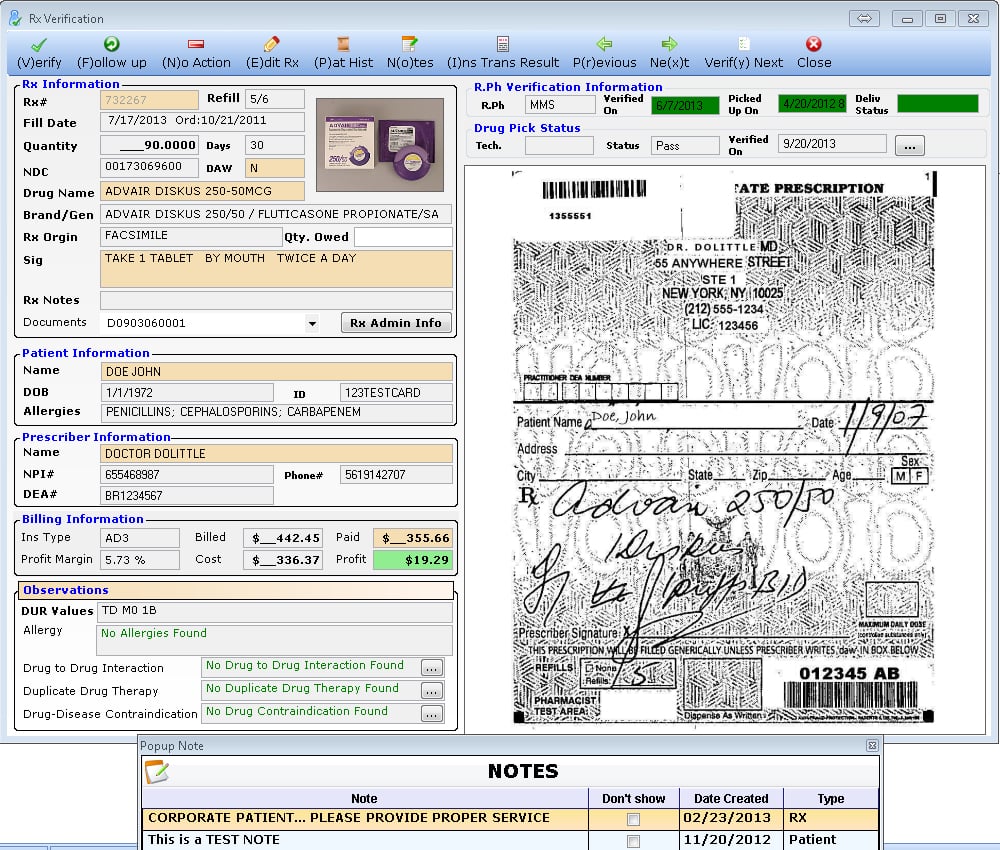Click ellipsis button beside Verified On date
Viewport: 1000px width, 850px height.
[x=909, y=146]
